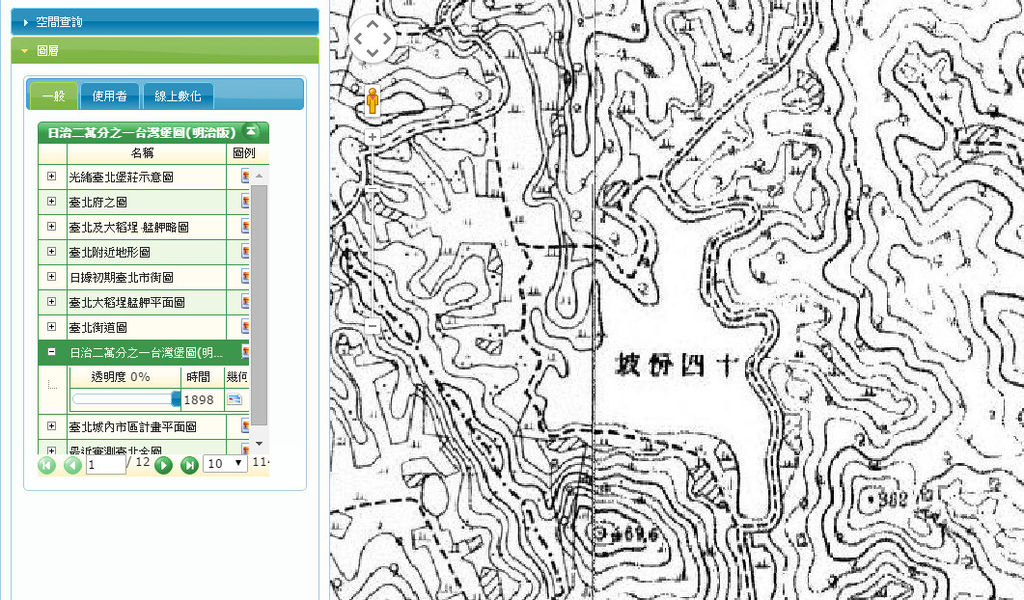
Task: Zoom in with the map plus button
Action: [x=373, y=137]
